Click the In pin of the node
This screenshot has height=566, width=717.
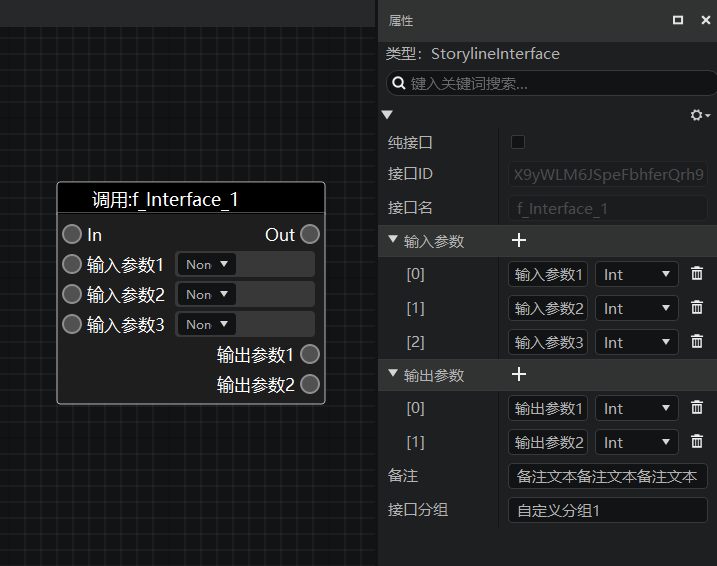click(x=72, y=234)
